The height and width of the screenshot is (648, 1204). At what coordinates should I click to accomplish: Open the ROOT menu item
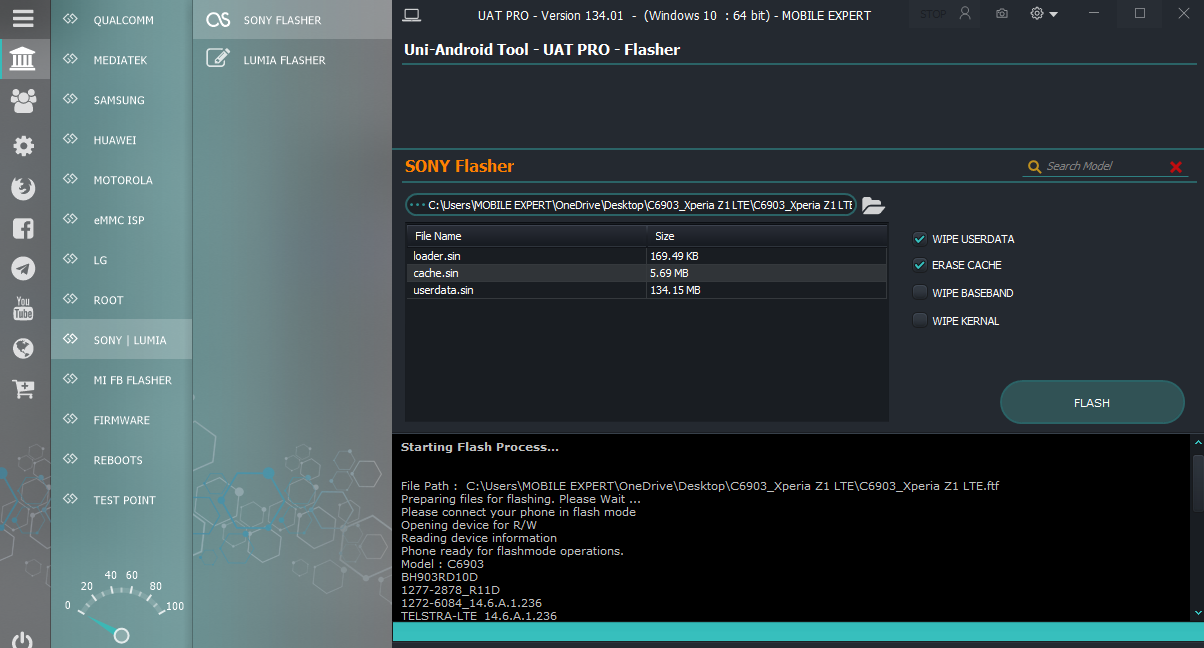pyautogui.click(x=121, y=300)
